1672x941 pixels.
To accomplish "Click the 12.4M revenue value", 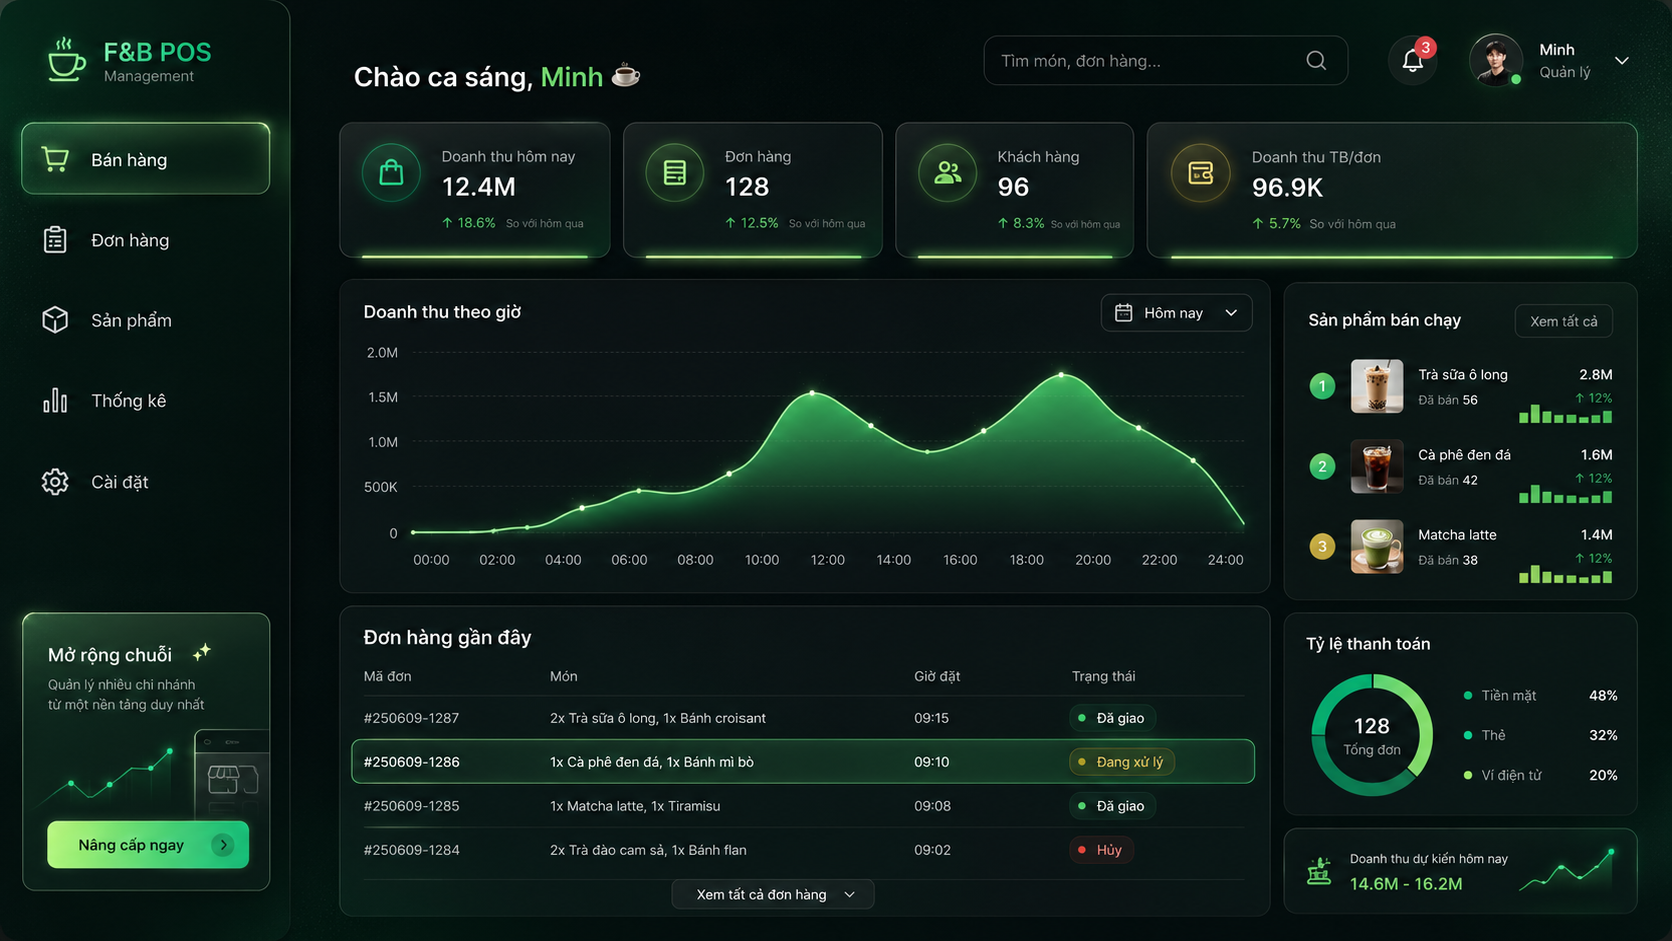I will tap(479, 187).
